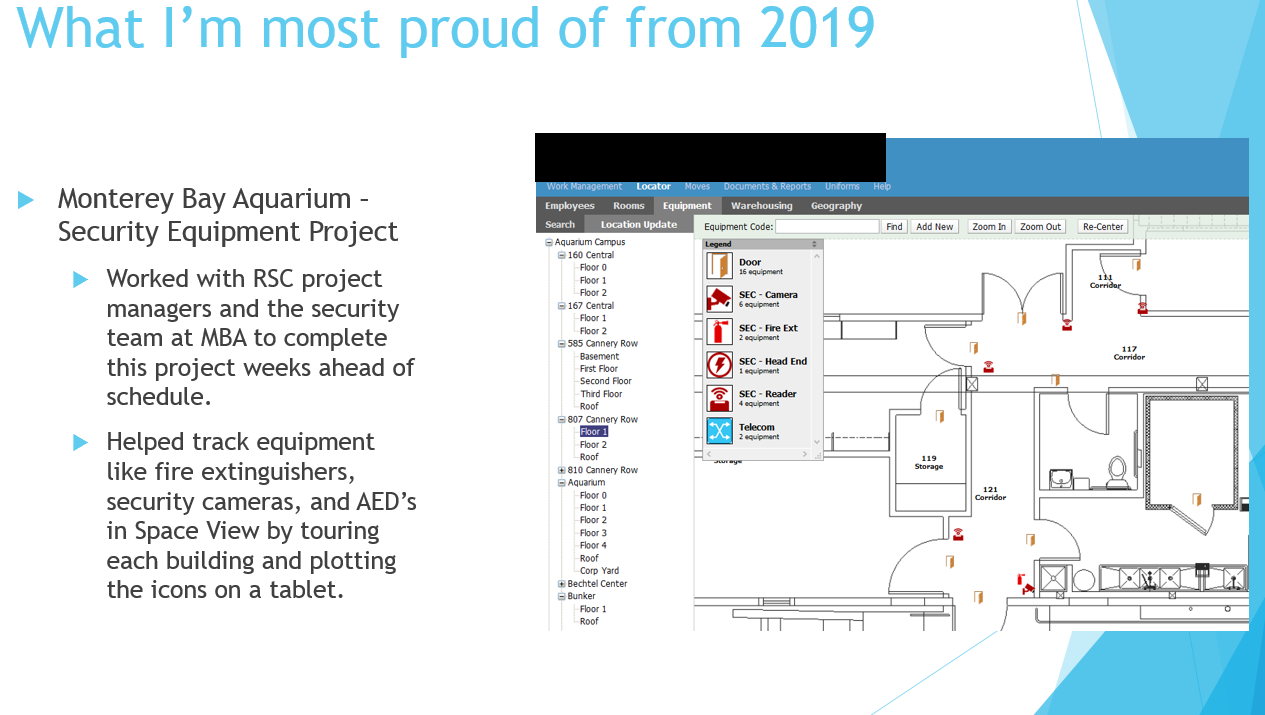Click the door icon inside the hatched-wall room

tap(1195, 499)
